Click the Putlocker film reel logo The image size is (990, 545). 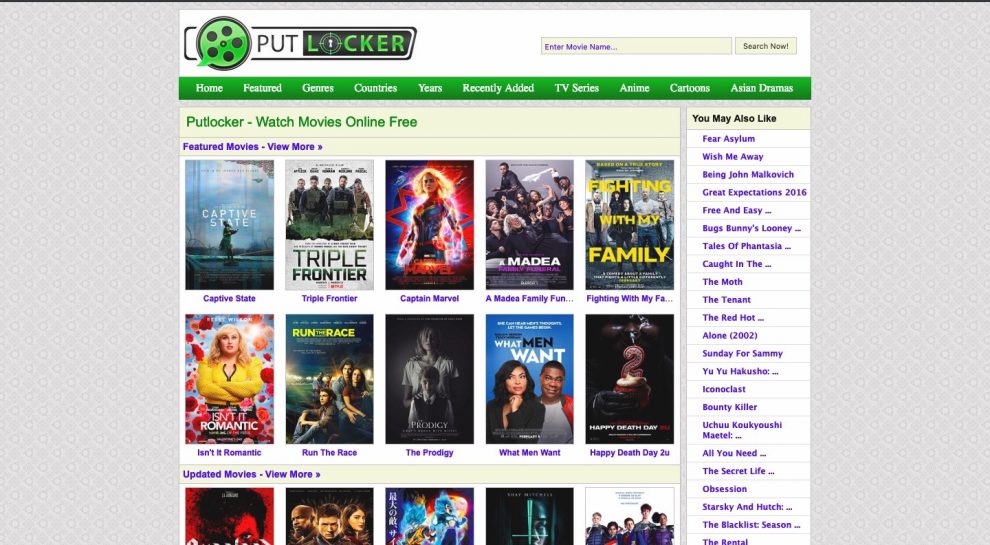point(224,43)
